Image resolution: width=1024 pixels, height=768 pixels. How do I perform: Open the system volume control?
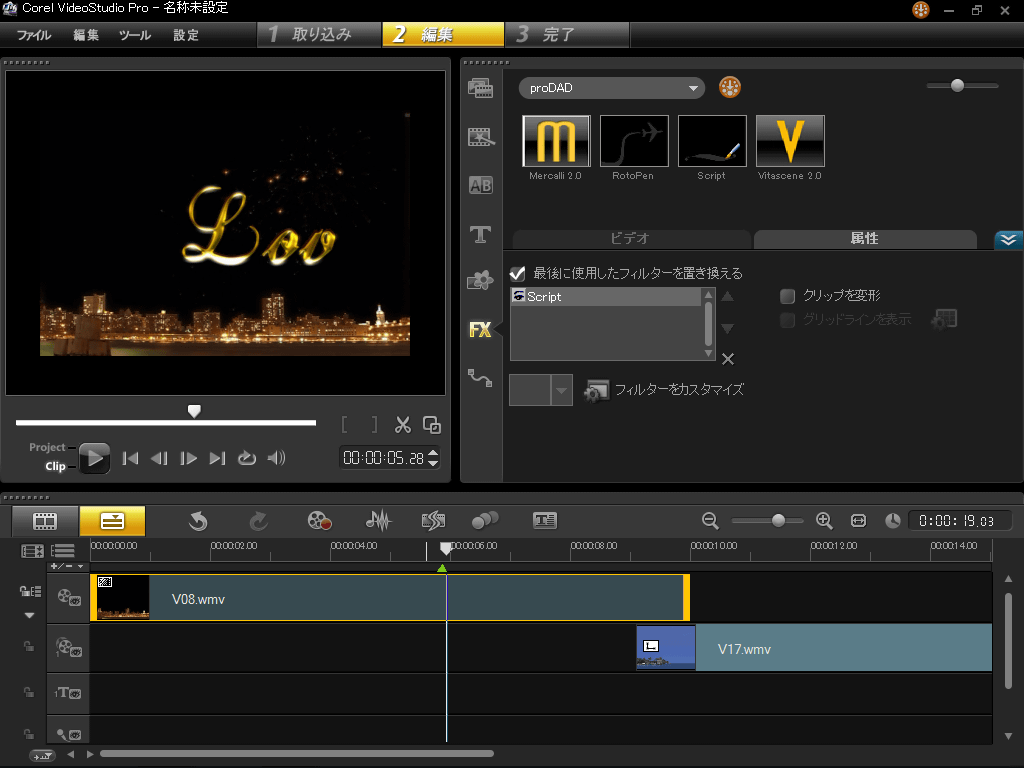(x=276, y=458)
